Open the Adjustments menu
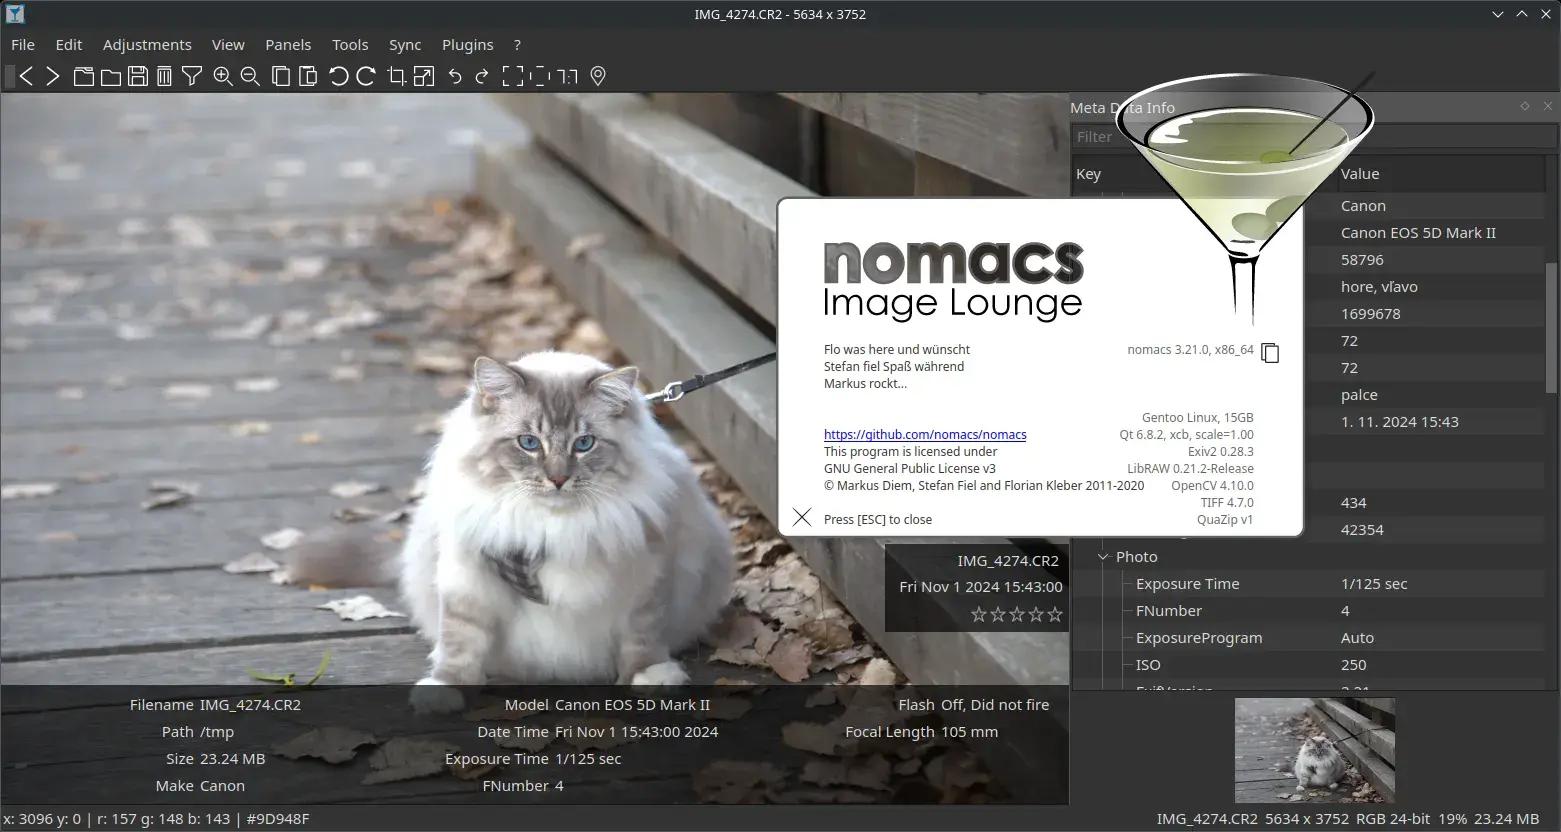 pyautogui.click(x=147, y=45)
